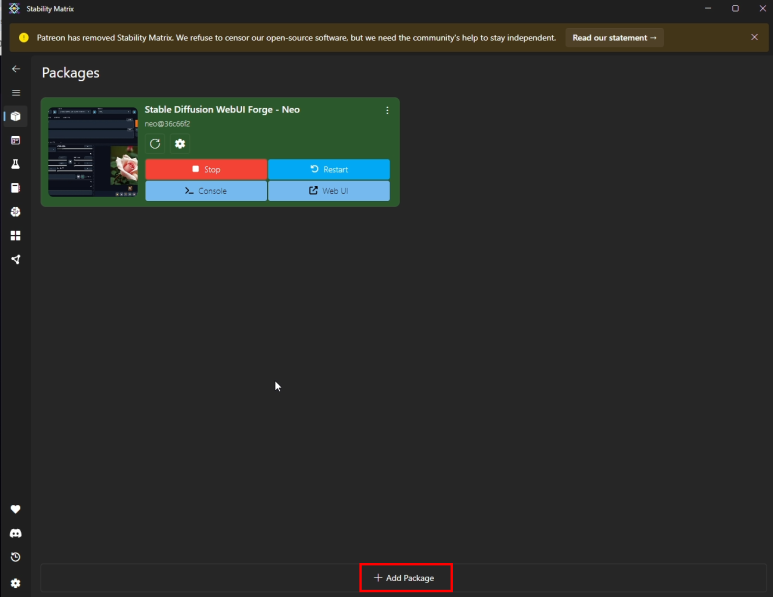Viewport: 773px width, 597px height.
Task: Open the Inference page icon in sidebar
Action: tap(16, 140)
